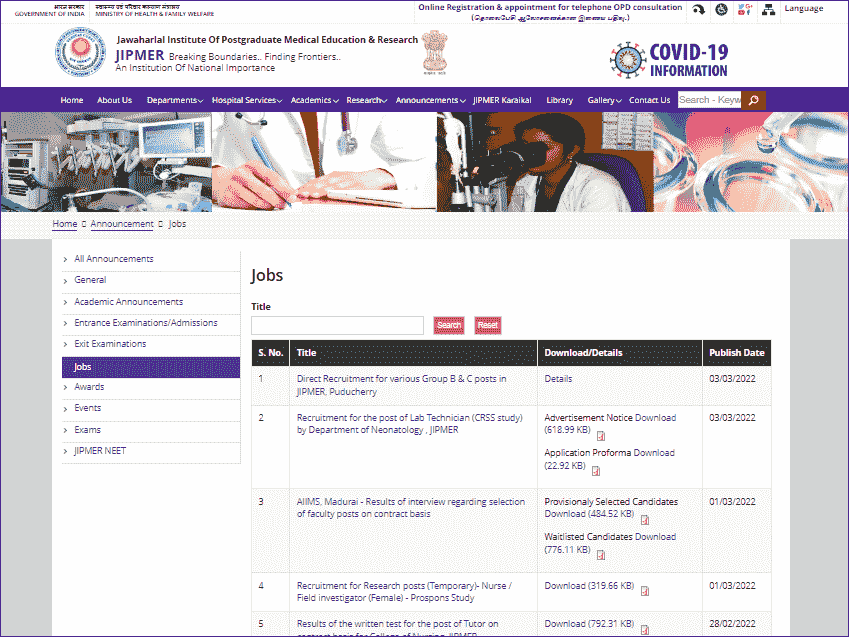Image resolution: width=849 pixels, height=637 pixels.
Task: Open the accessibility icon near Language
Action: 722,9
